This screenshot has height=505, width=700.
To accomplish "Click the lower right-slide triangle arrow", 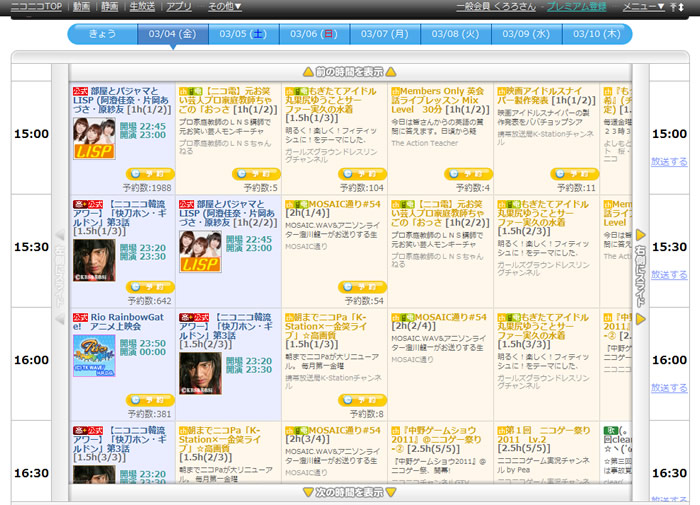I will point(641,319).
